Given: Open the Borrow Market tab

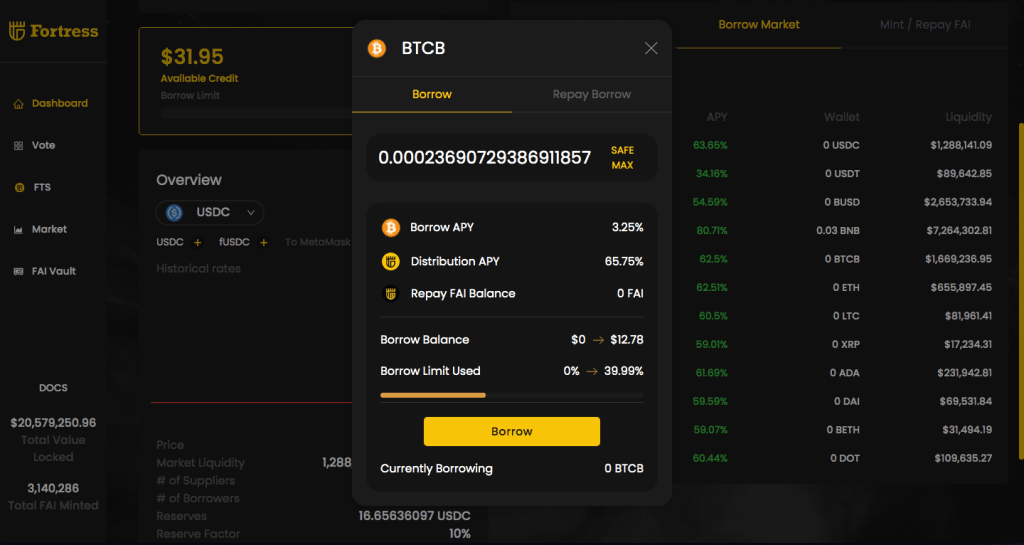Looking at the screenshot, I should 759,25.
